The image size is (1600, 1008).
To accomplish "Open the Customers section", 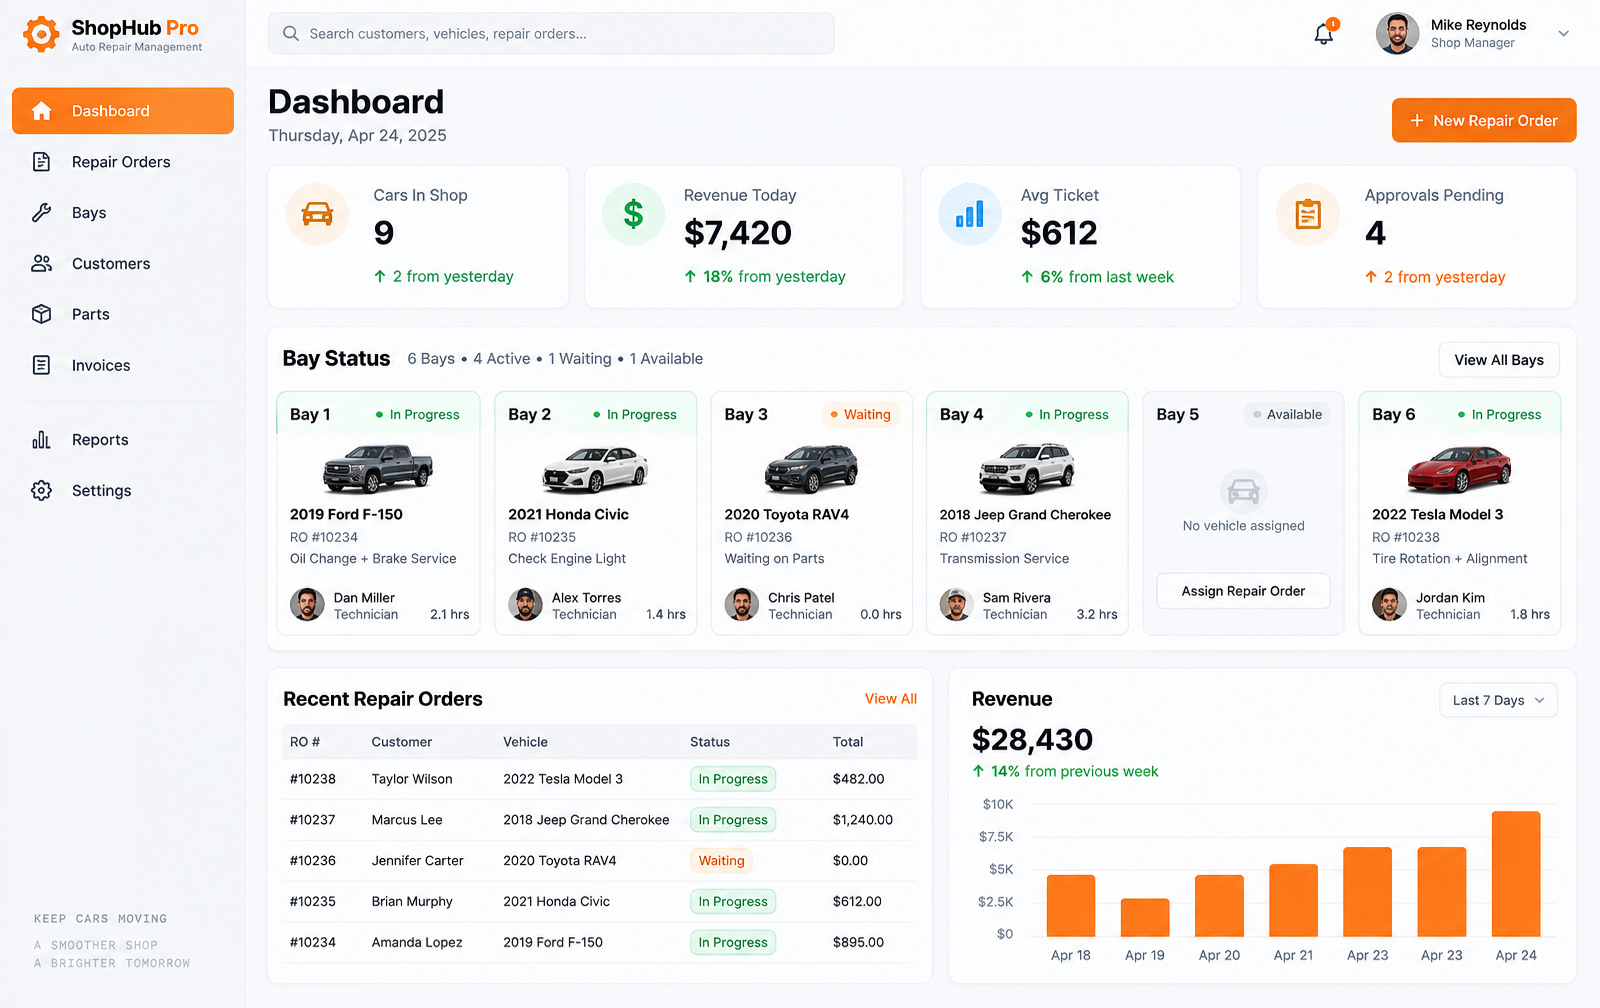I will [123, 264].
